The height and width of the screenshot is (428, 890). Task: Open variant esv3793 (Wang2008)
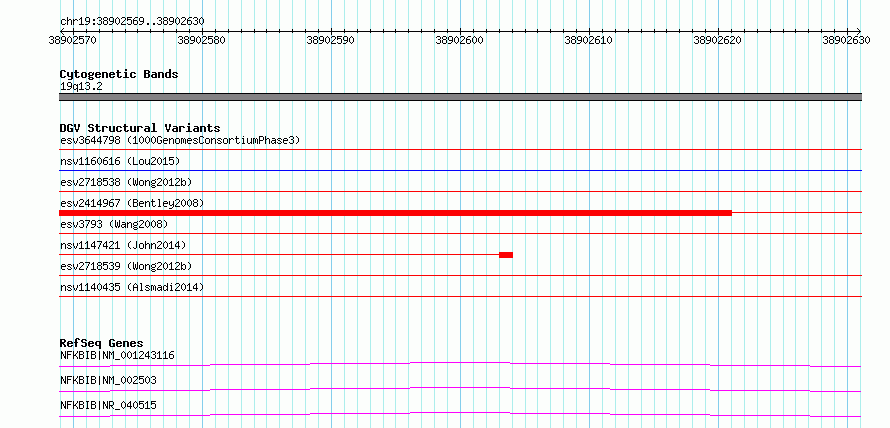(114, 224)
